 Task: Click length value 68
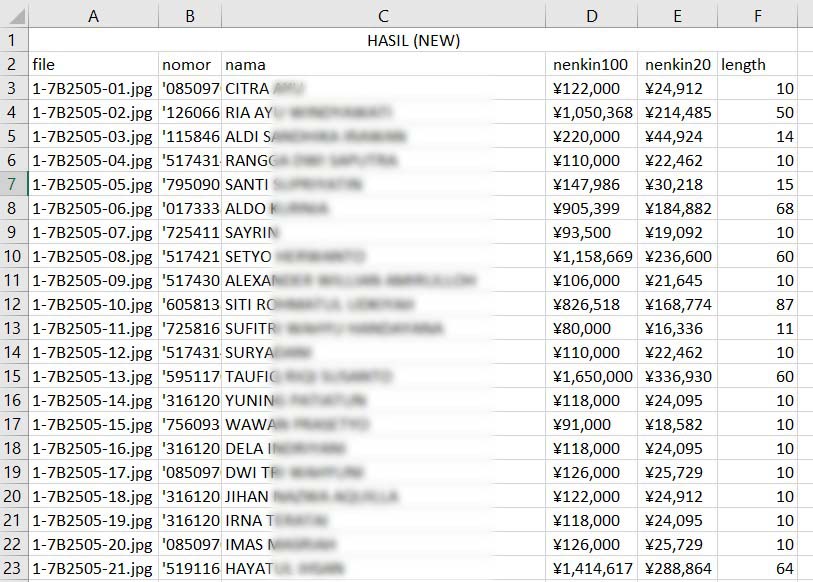[x=758, y=208]
